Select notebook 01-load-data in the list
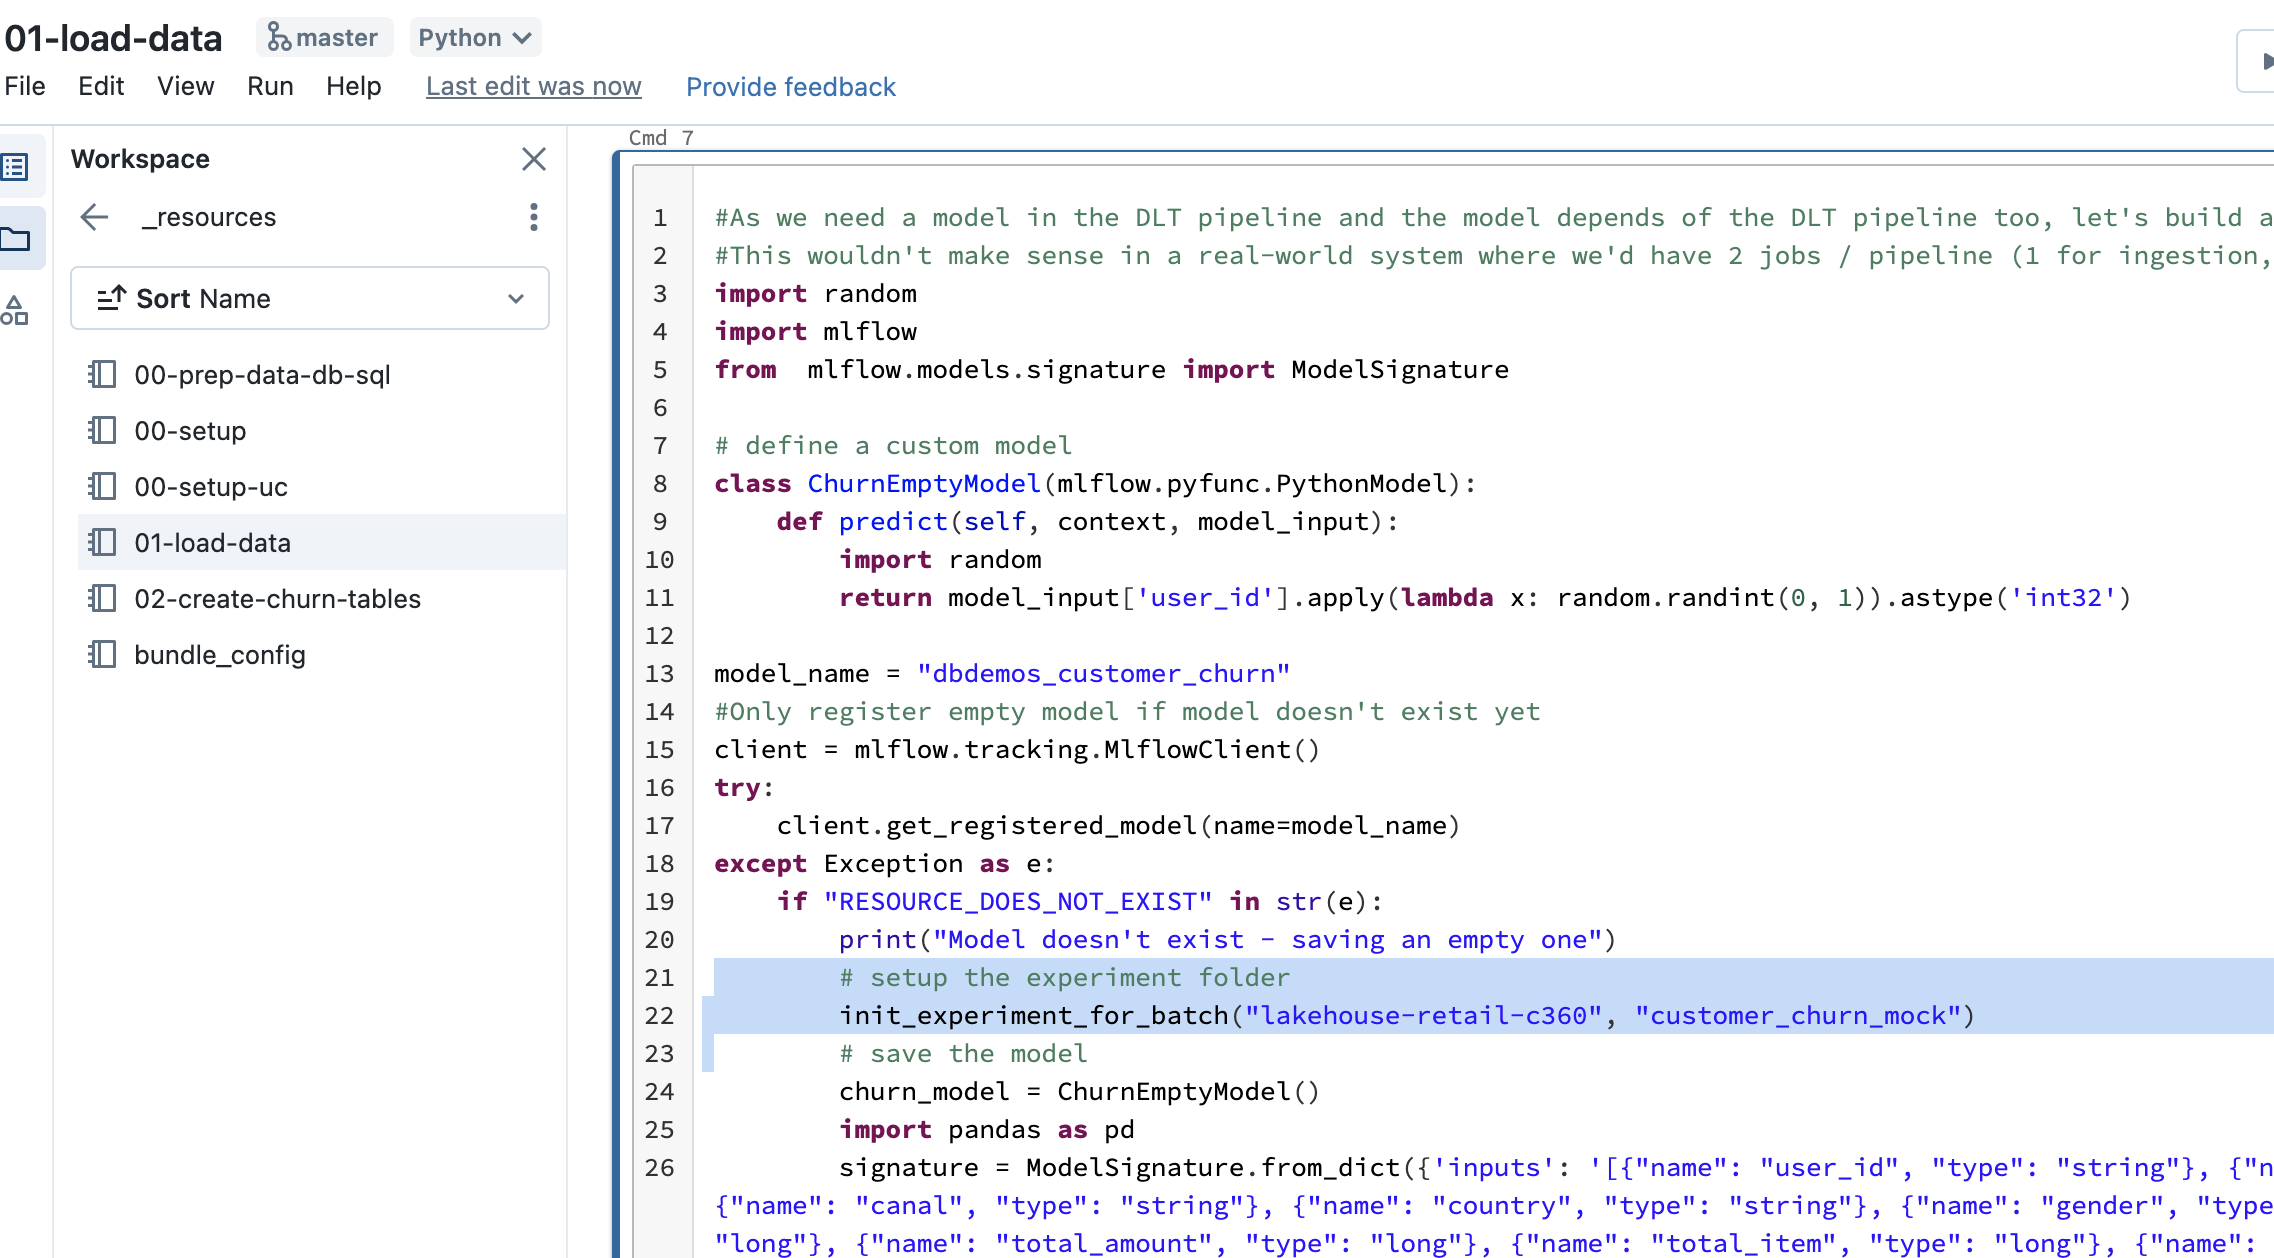The image size is (2274, 1258). (322, 543)
